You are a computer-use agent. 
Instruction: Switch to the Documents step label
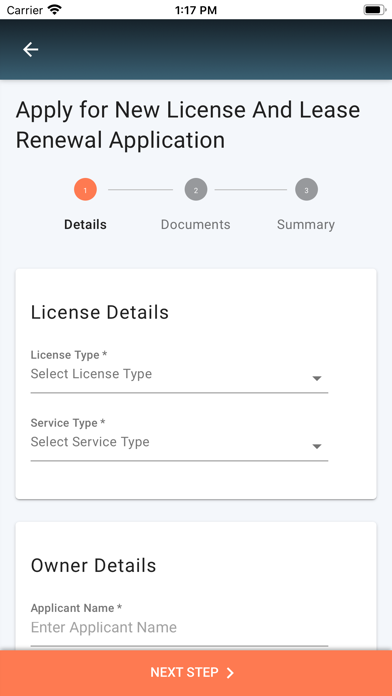click(x=195, y=225)
